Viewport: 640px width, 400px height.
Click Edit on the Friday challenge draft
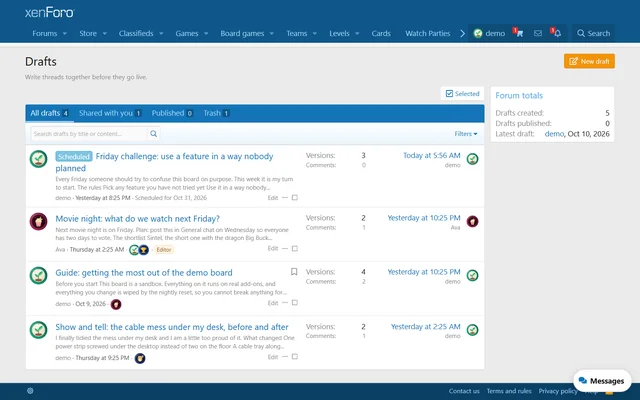[x=273, y=198]
